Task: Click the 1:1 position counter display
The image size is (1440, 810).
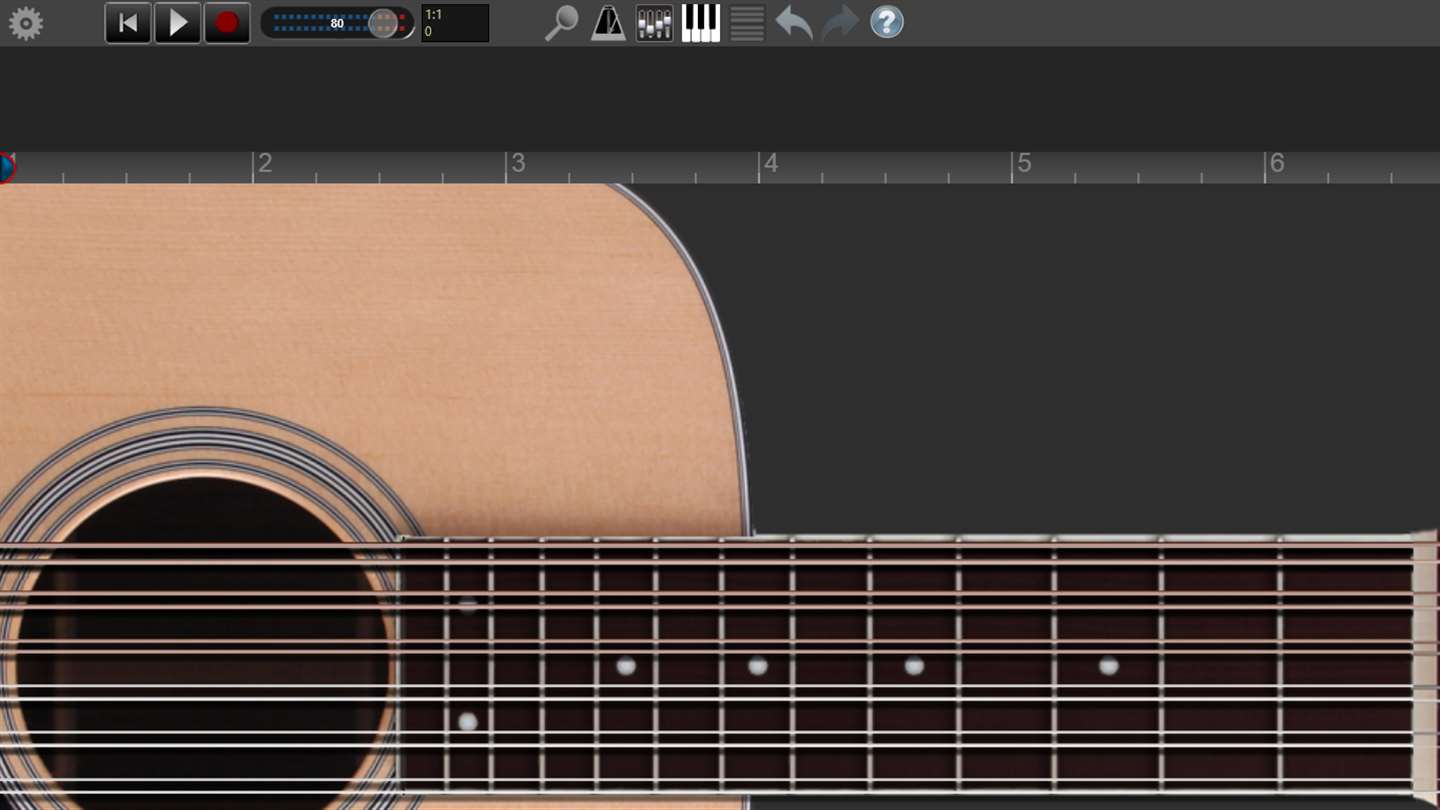Action: point(455,23)
